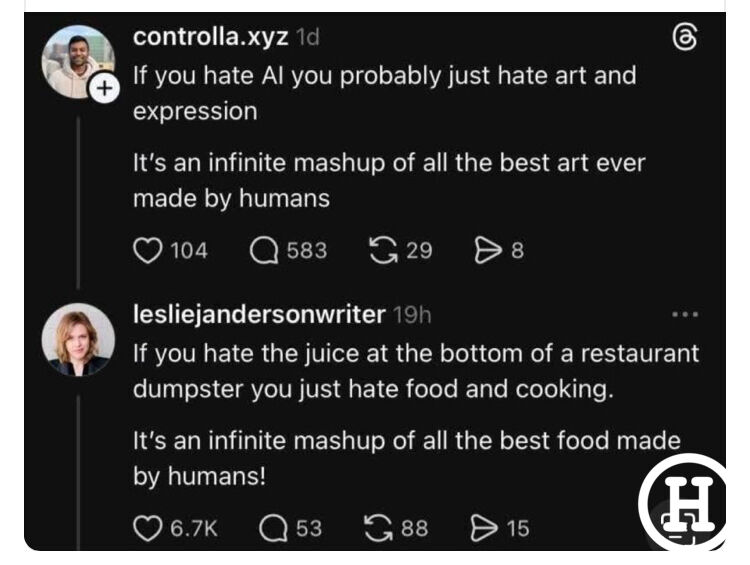This screenshot has height=565, width=750.
Task: Open three-dot menu on lesliejandersonwriter's reply
Action: 684,314
